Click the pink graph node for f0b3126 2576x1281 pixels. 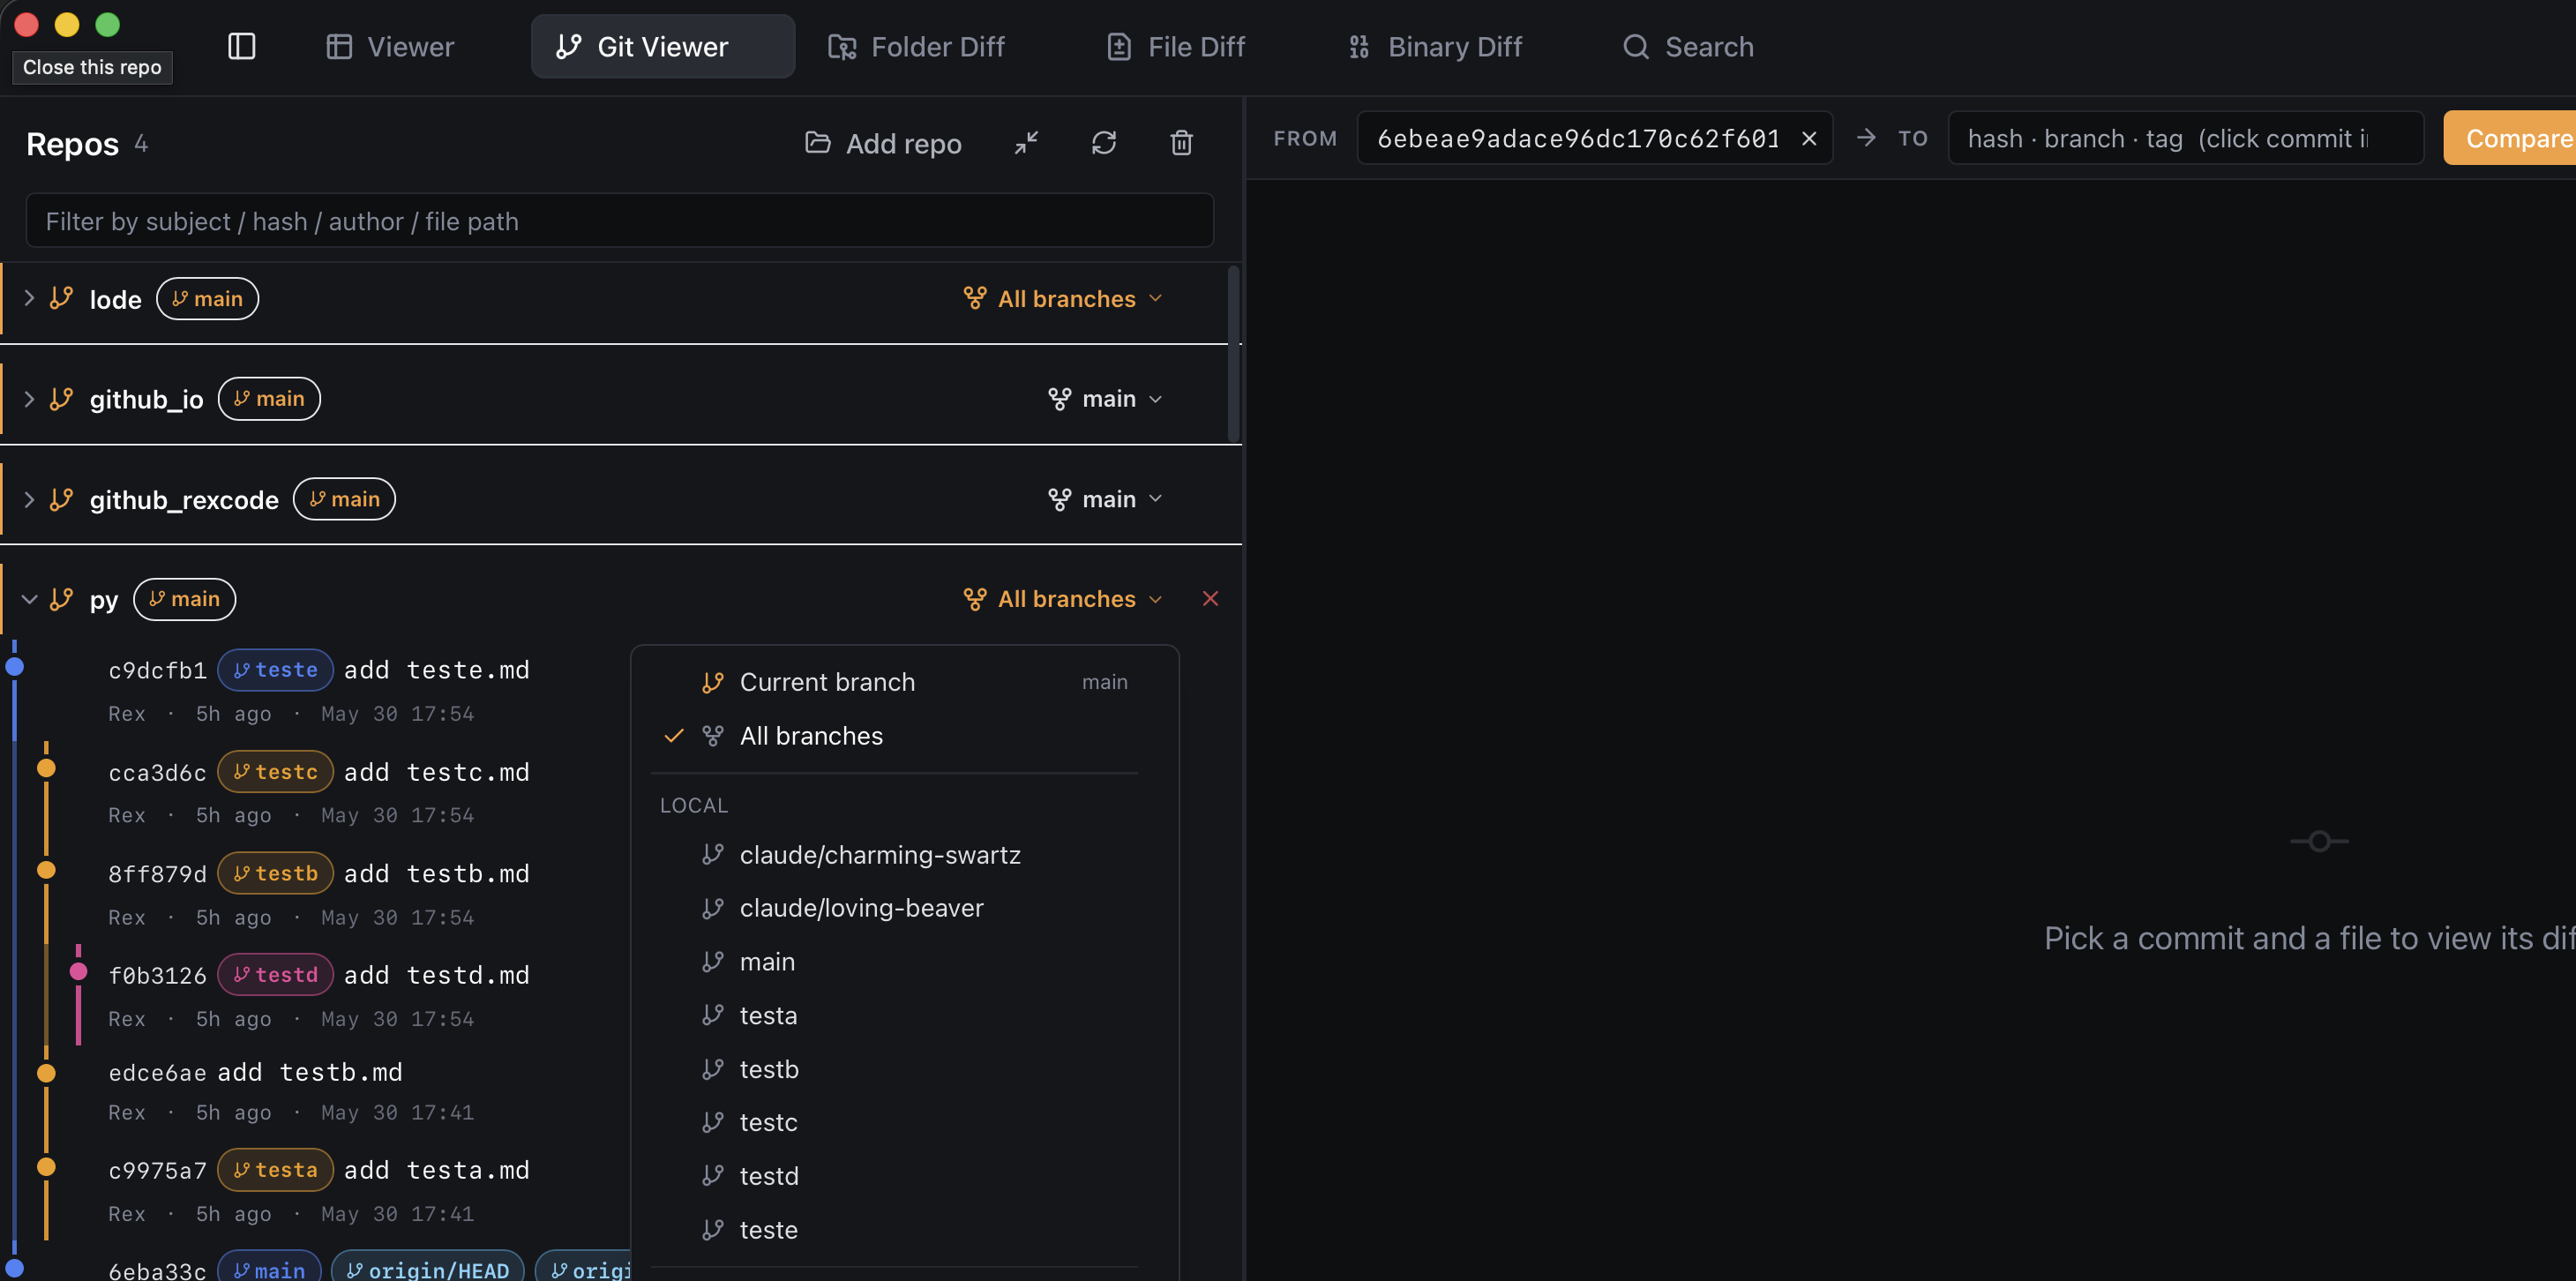tap(78, 971)
